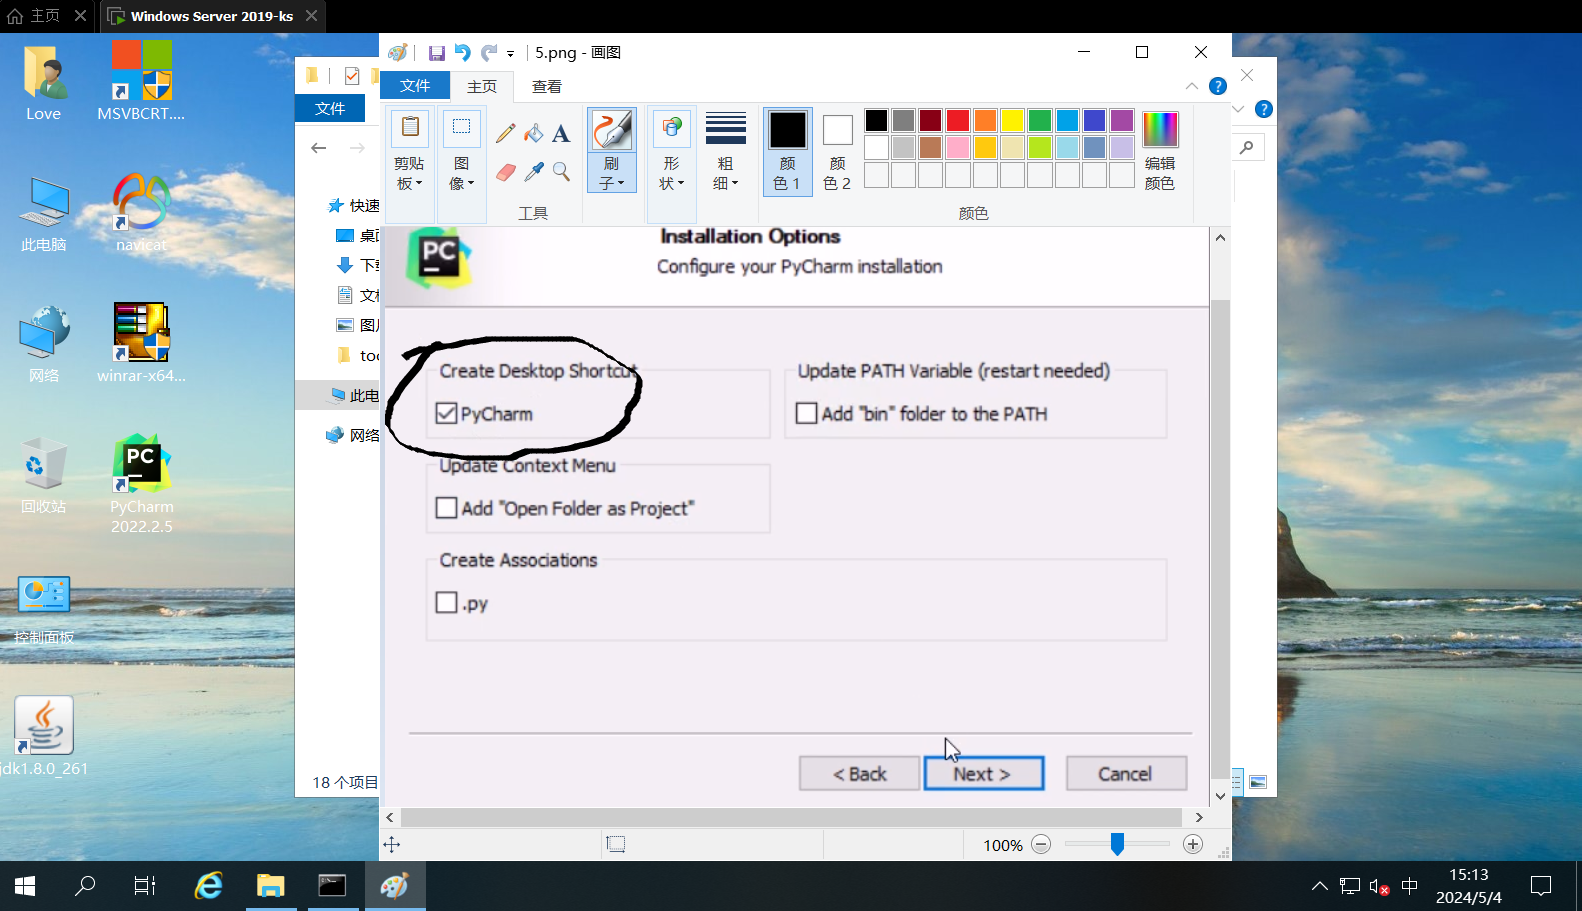Open the navicat desktop shortcut
This screenshot has height=911, width=1582.
point(141,212)
